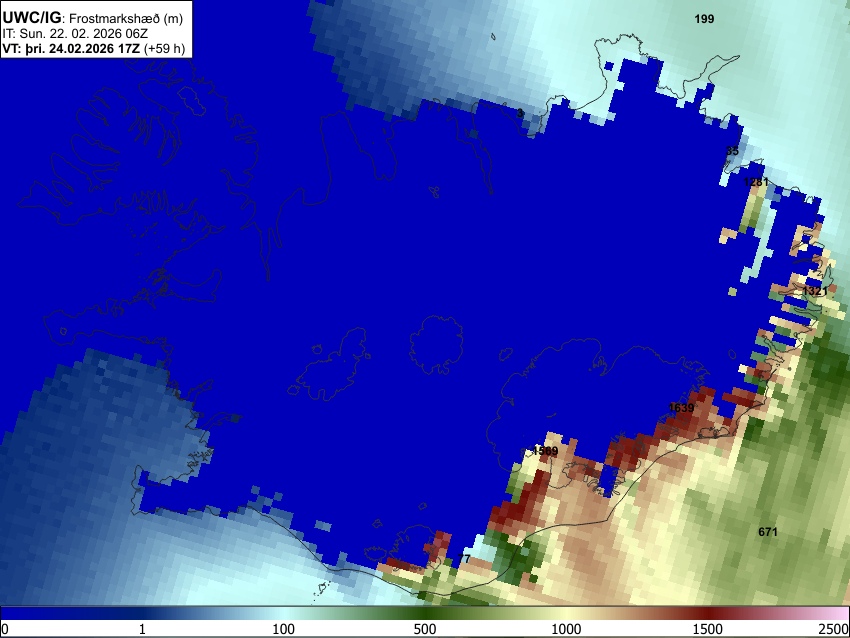Click the 'VT: þri. 24.02.2026 17Z' valid time
Viewport: 850px width, 638px height.
coord(72,48)
